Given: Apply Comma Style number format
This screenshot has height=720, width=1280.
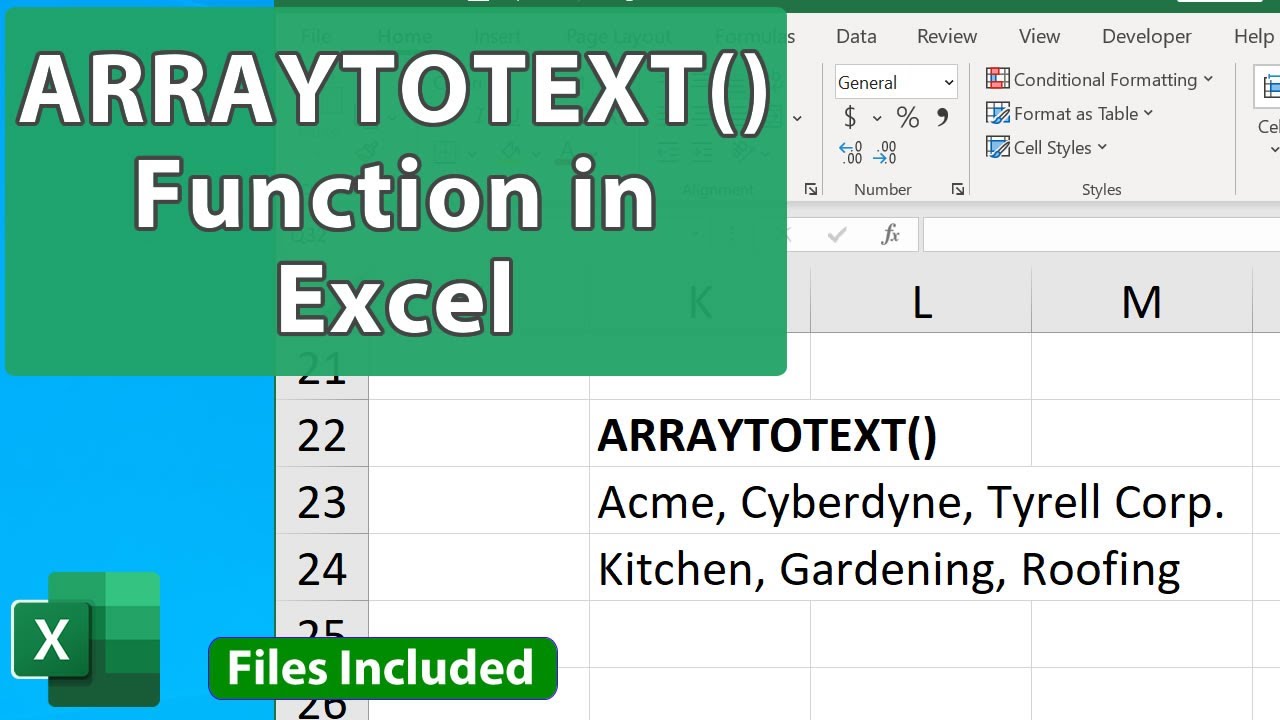Looking at the screenshot, I should tap(942, 118).
